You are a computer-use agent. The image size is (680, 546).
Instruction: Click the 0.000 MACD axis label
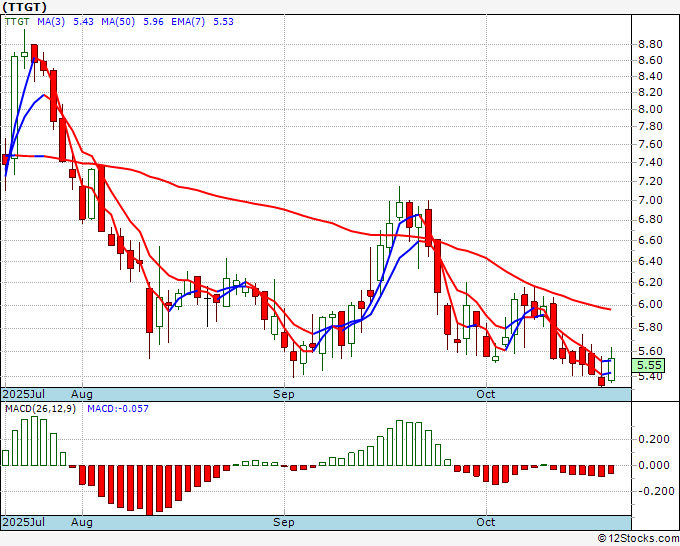(654, 465)
